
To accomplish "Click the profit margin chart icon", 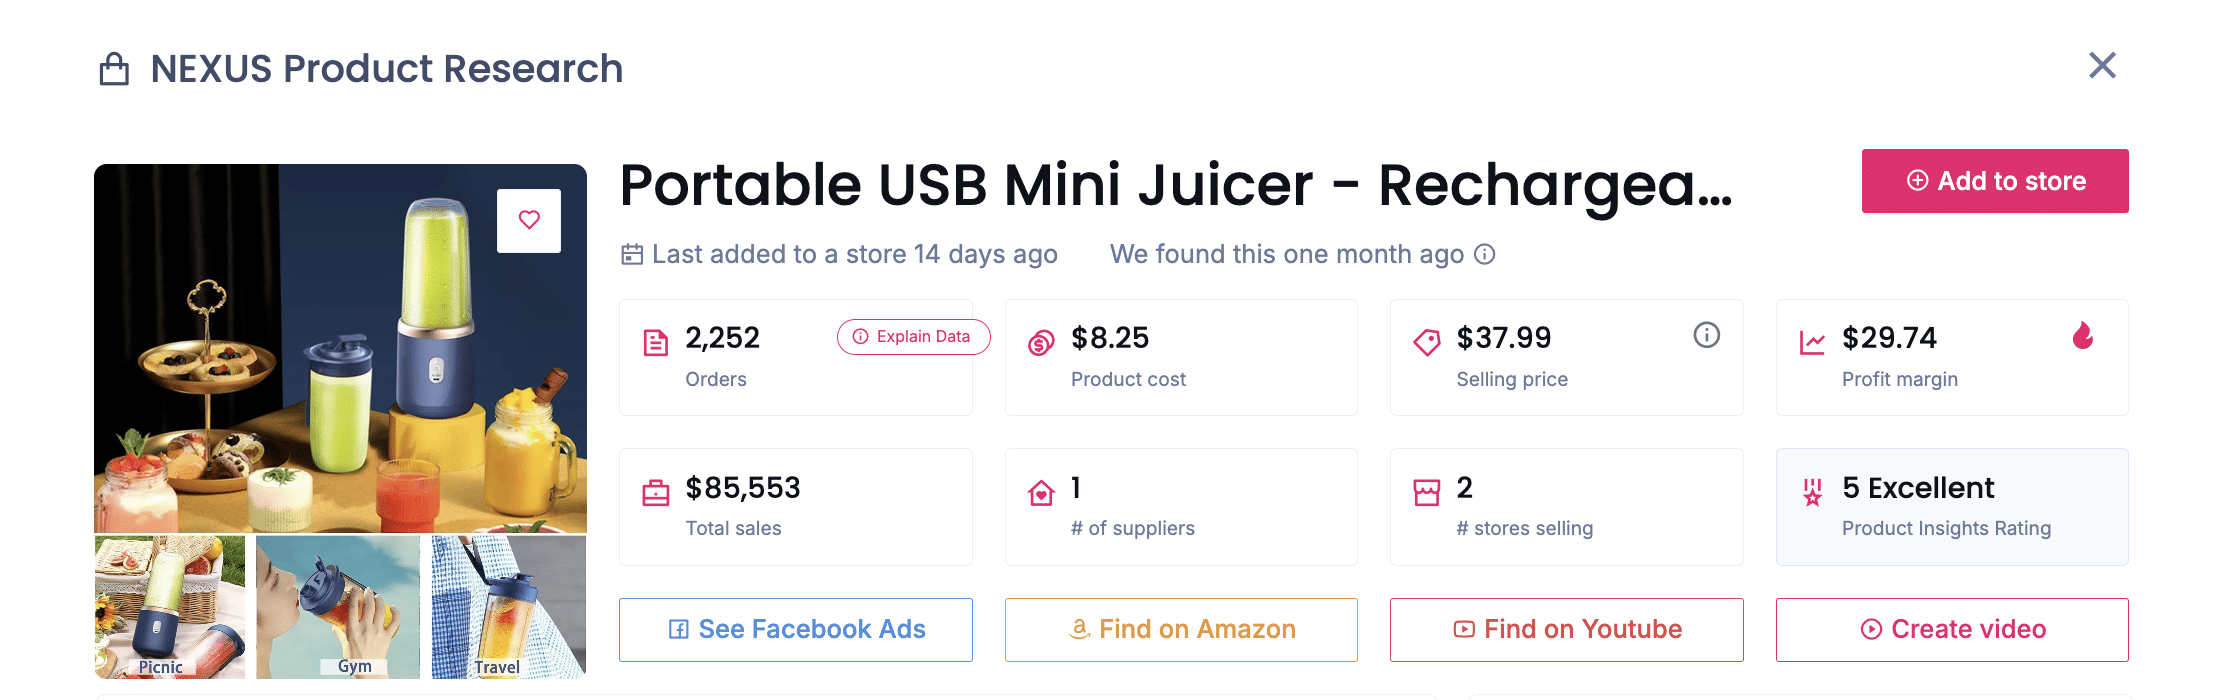I will [x=1813, y=340].
